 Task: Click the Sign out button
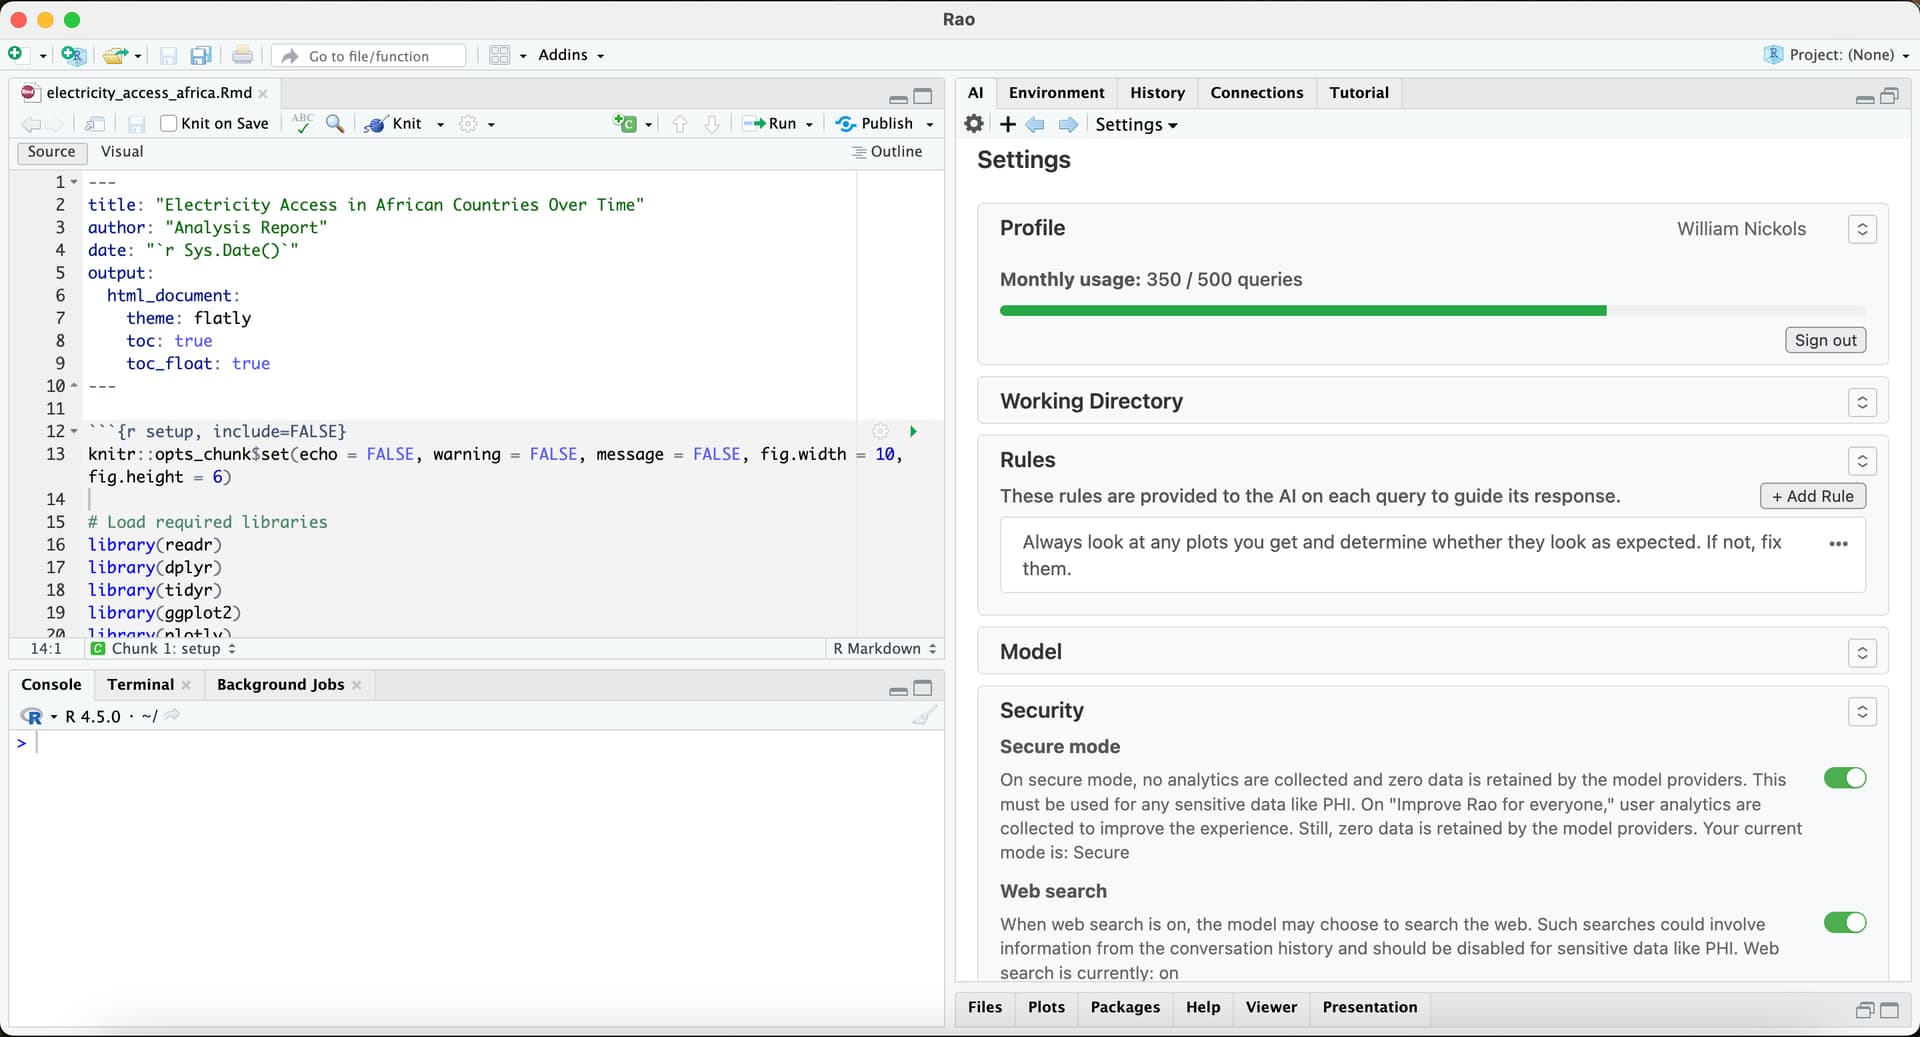click(x=1825, y=341)
